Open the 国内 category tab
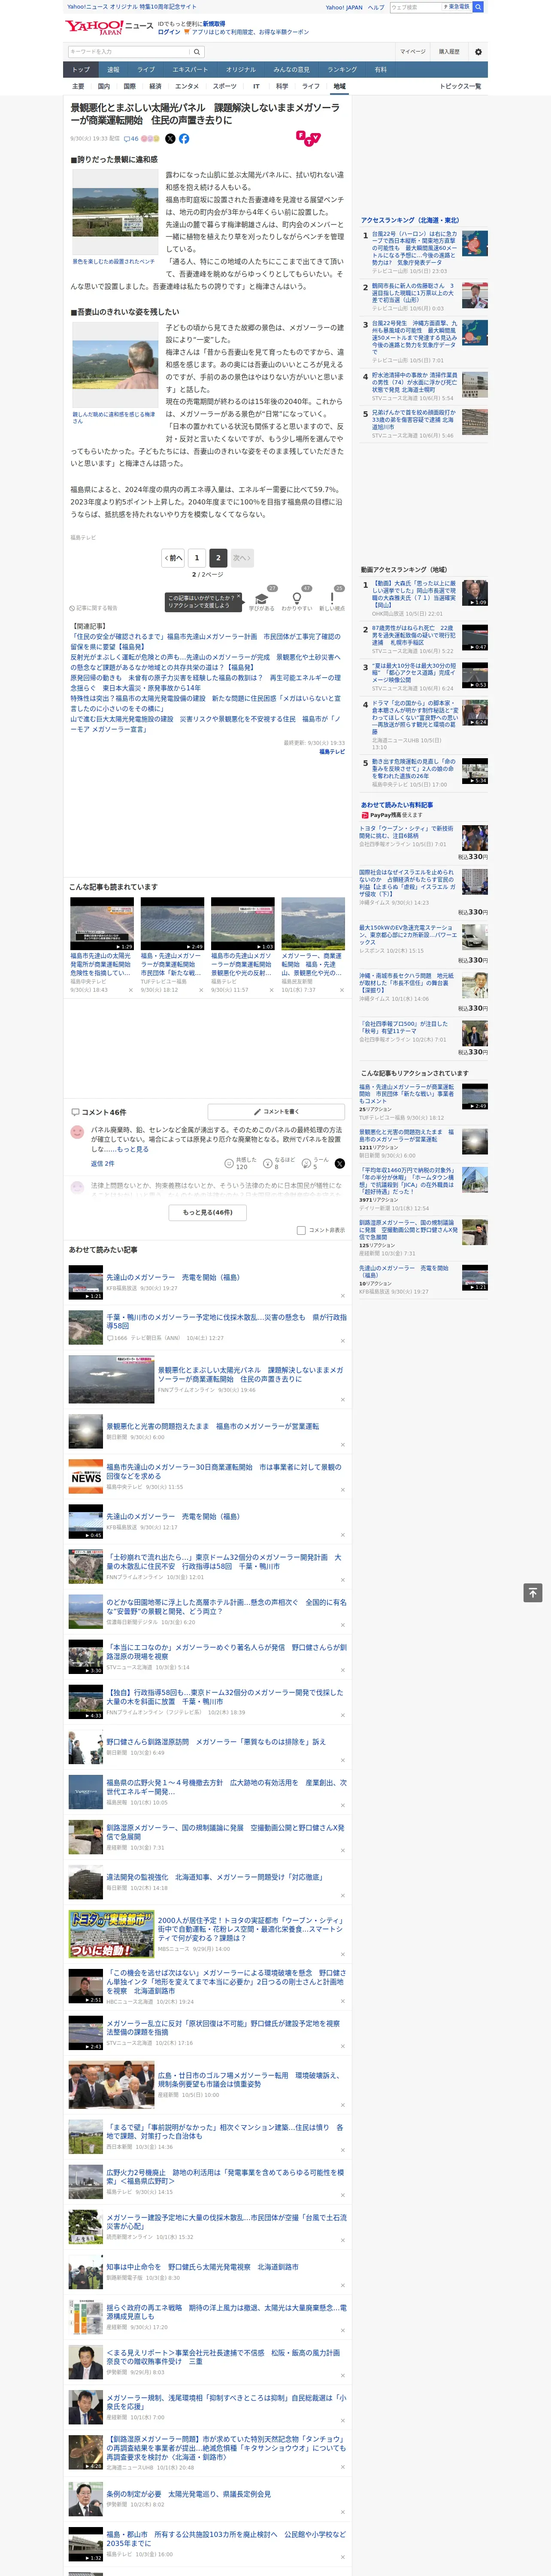The image size is (551, 2576). tap(104, 86)
